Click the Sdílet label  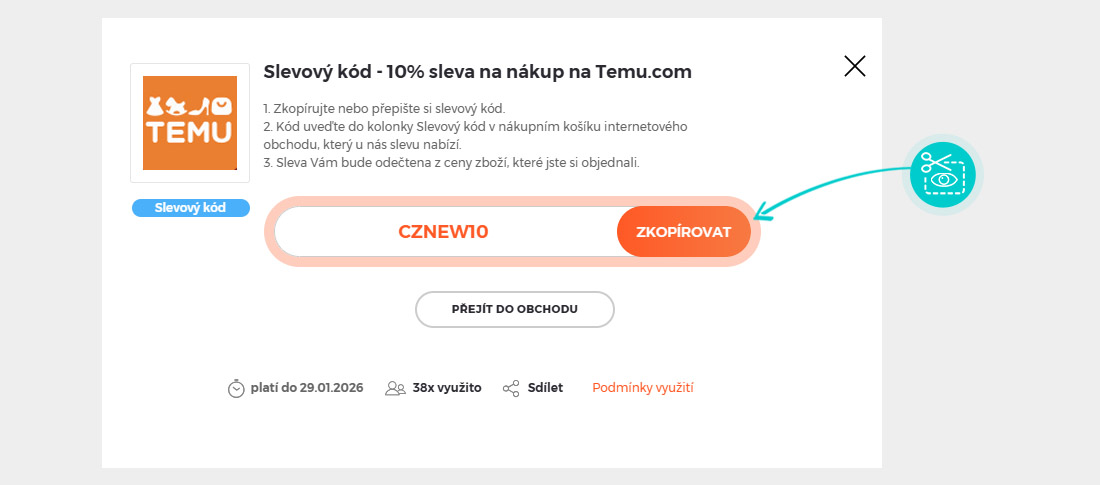[x=545, y=387]
